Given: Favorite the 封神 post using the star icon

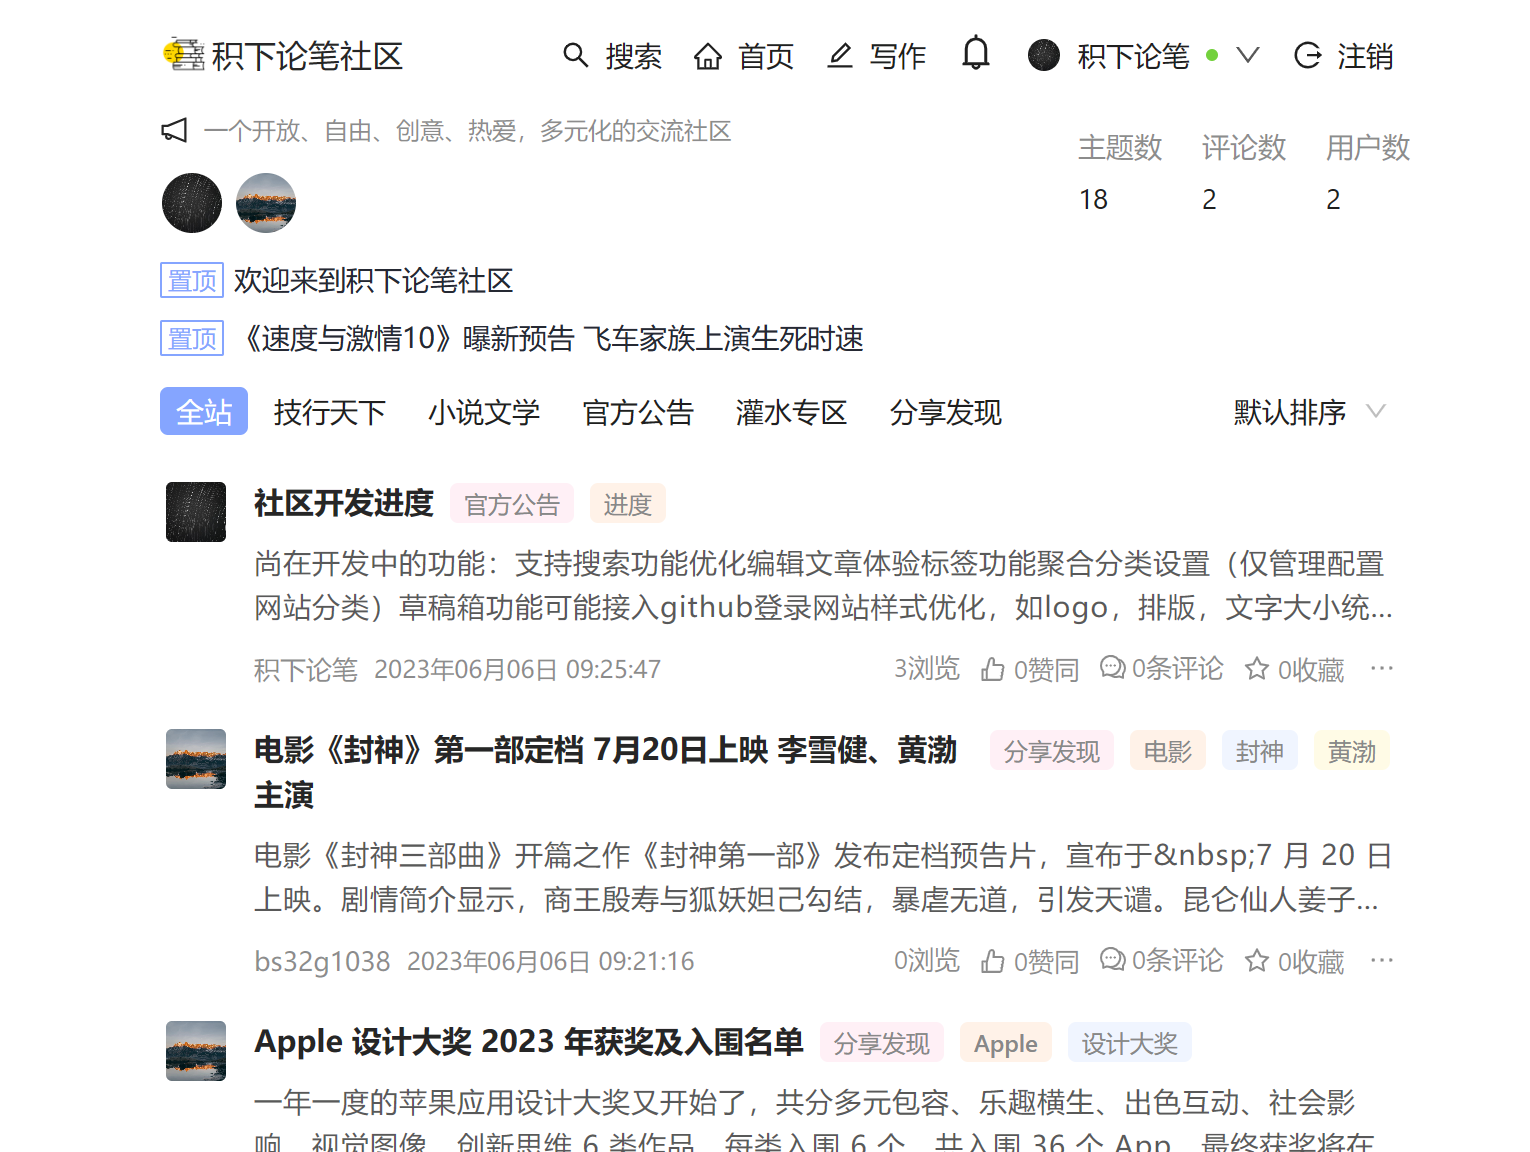Looking at the screenshot, I should pos(1256,960).
